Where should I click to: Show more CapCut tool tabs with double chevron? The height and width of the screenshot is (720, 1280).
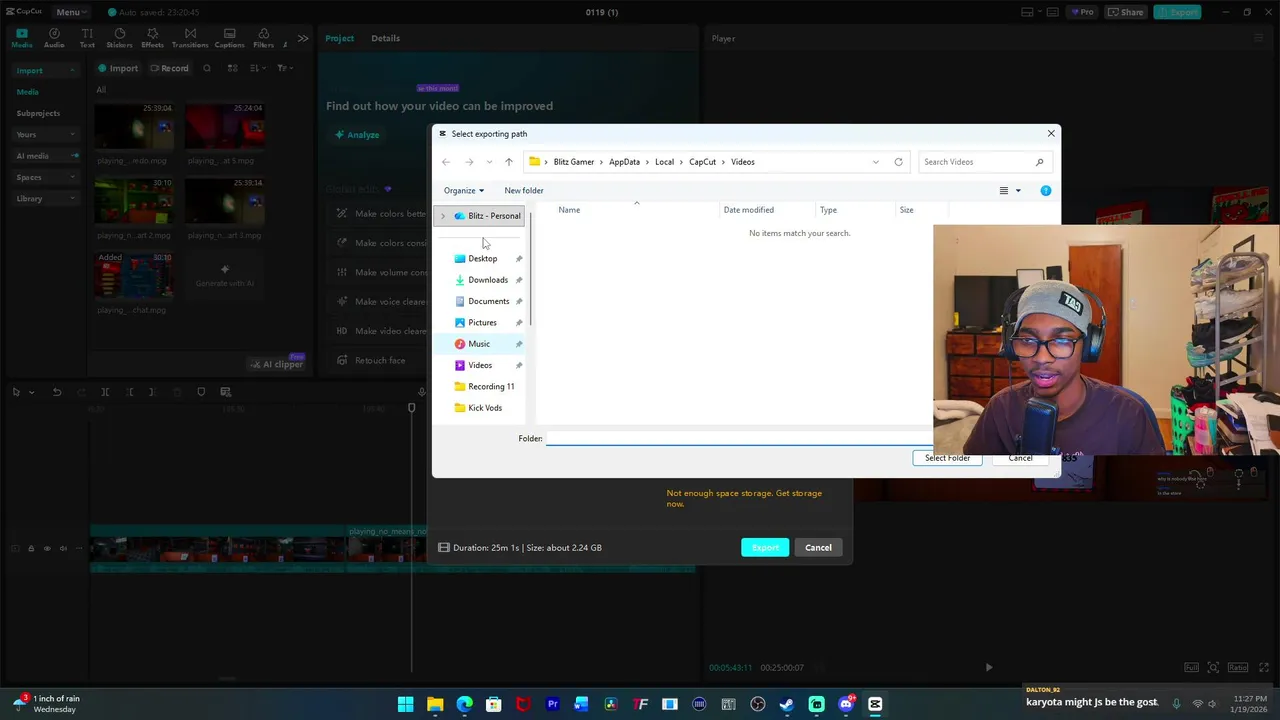pyautogui.click(x=303, y=38)
